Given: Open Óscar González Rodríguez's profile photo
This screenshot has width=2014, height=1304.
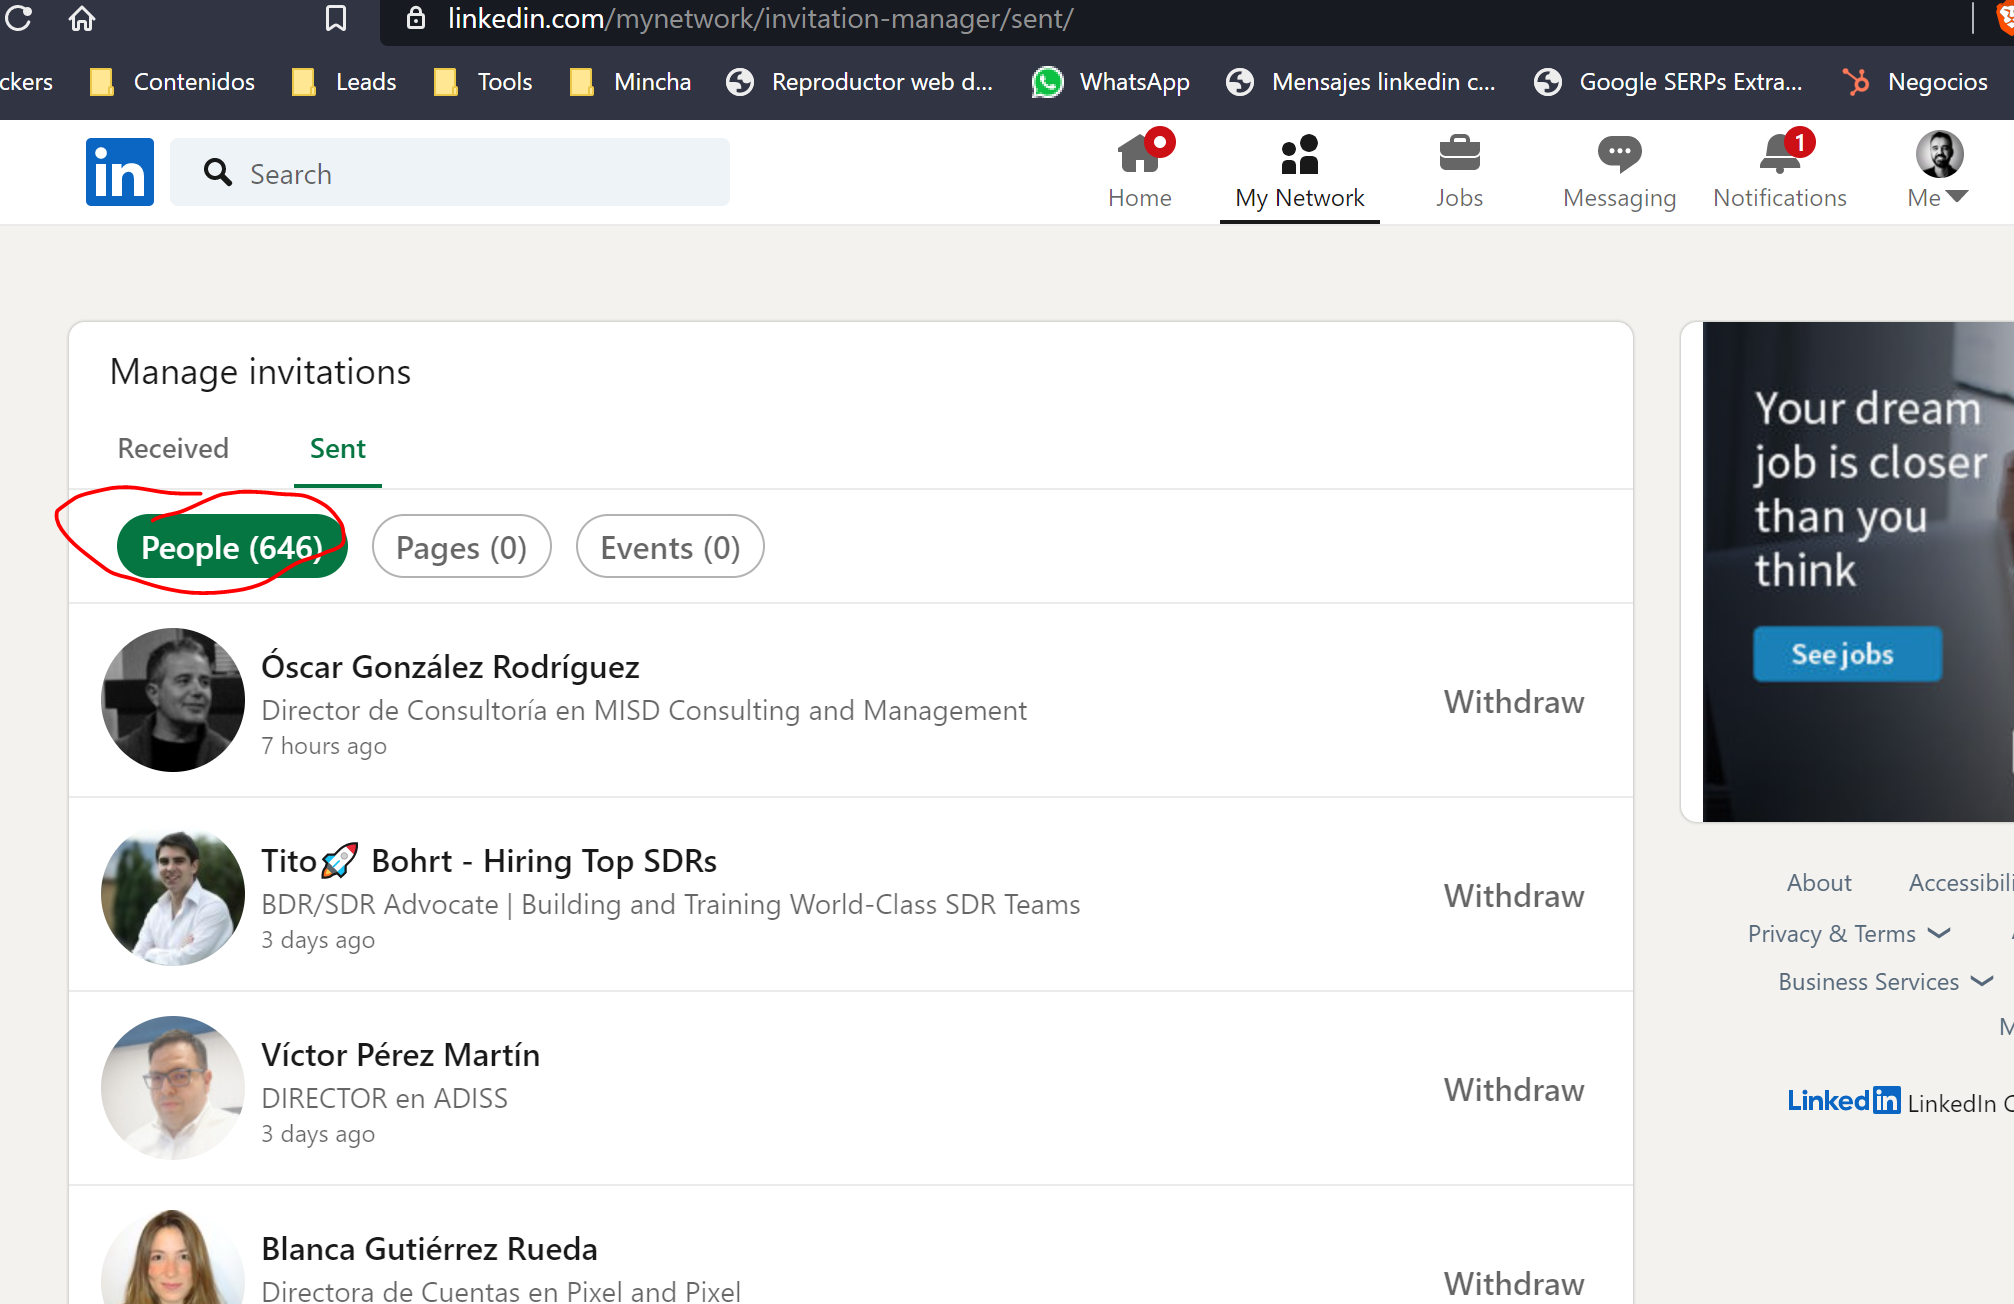Looking at the screenshot, I should point(173,700).
